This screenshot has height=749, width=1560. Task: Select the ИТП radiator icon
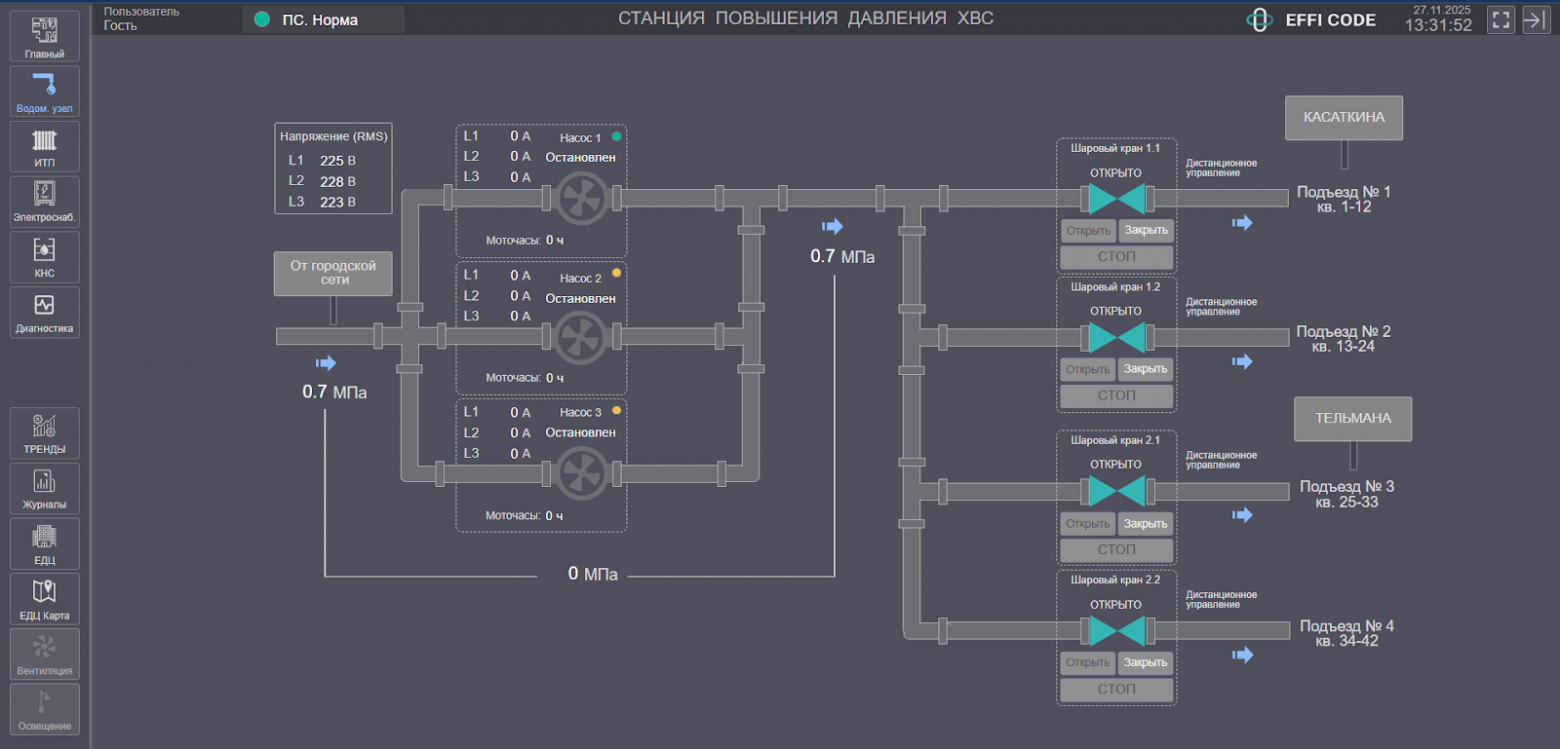pos(44,146)
